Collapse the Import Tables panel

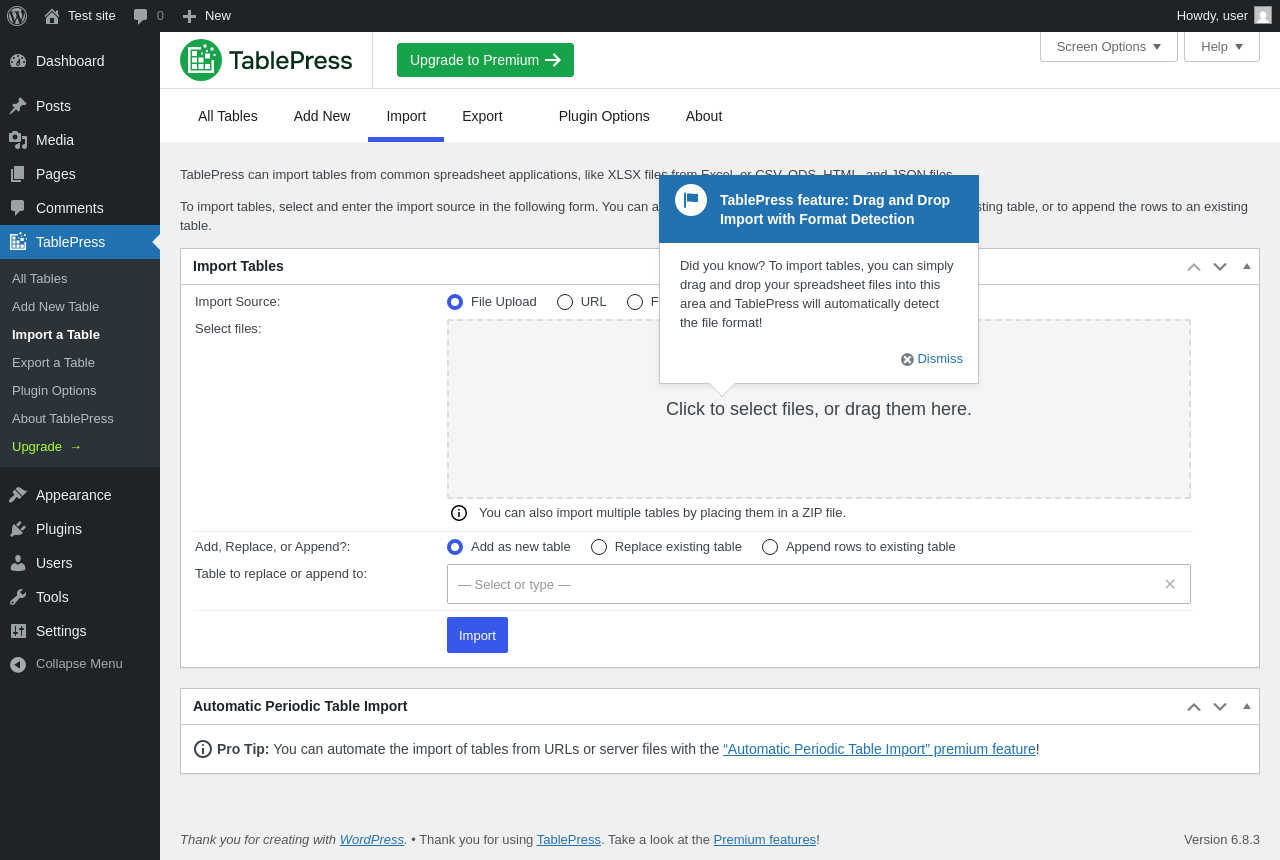[1247, 266]
